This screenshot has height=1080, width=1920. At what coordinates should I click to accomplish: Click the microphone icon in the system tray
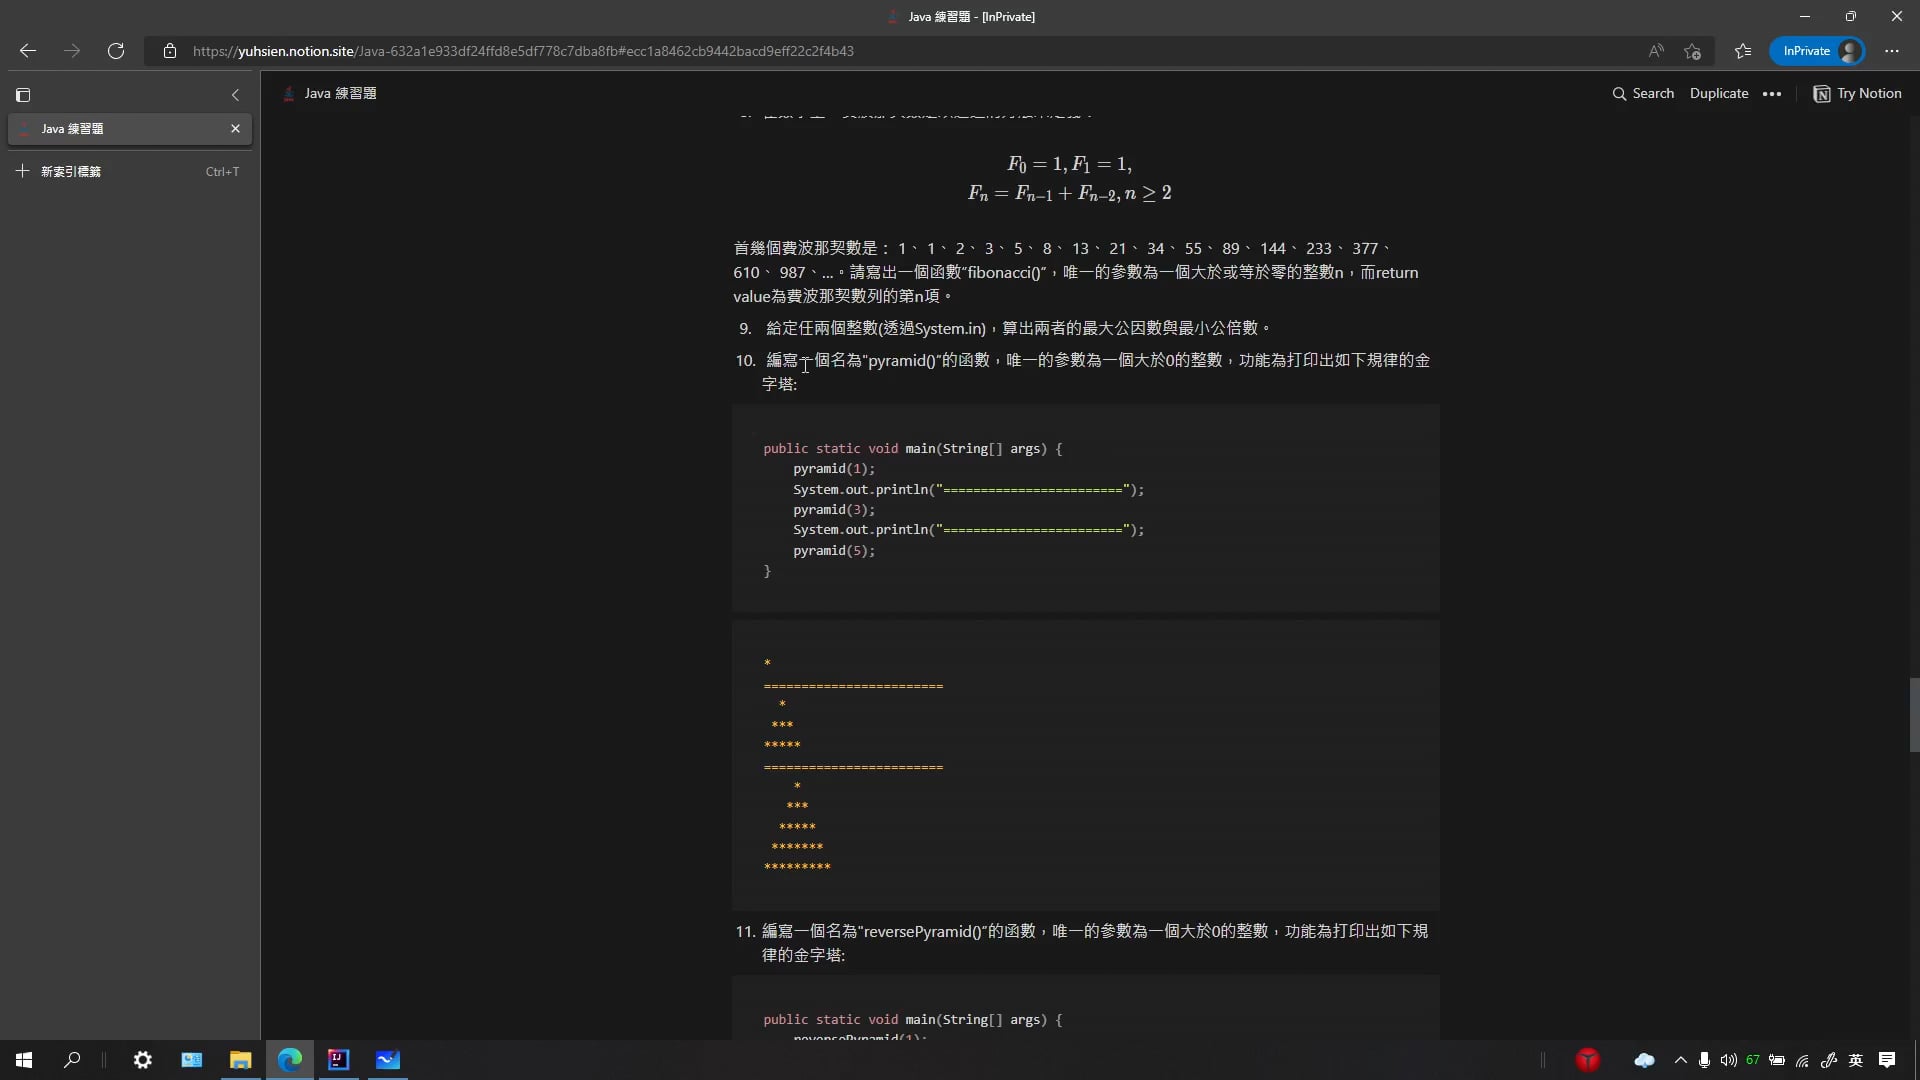point(1702,1060)
